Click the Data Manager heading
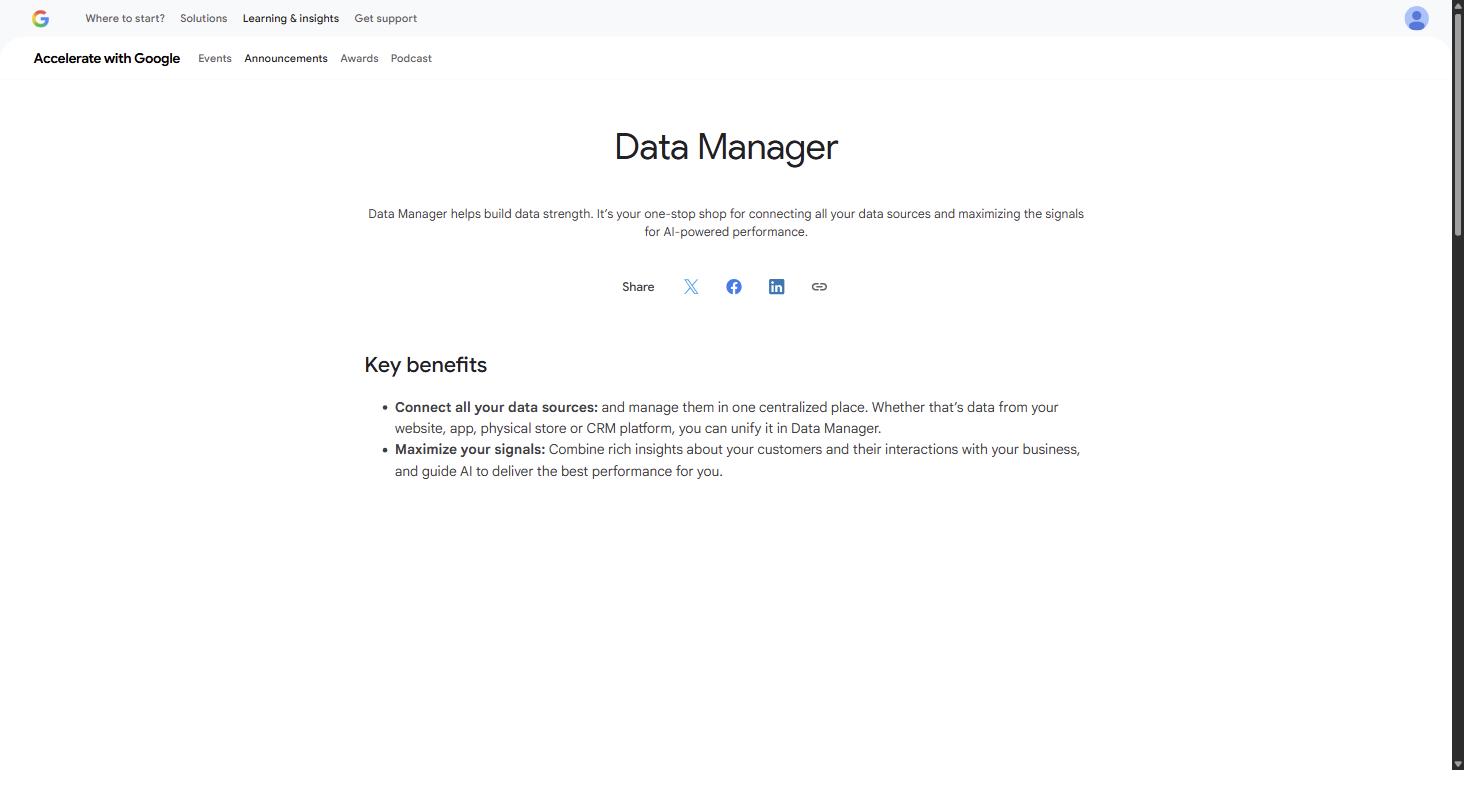 pos(726,147)
